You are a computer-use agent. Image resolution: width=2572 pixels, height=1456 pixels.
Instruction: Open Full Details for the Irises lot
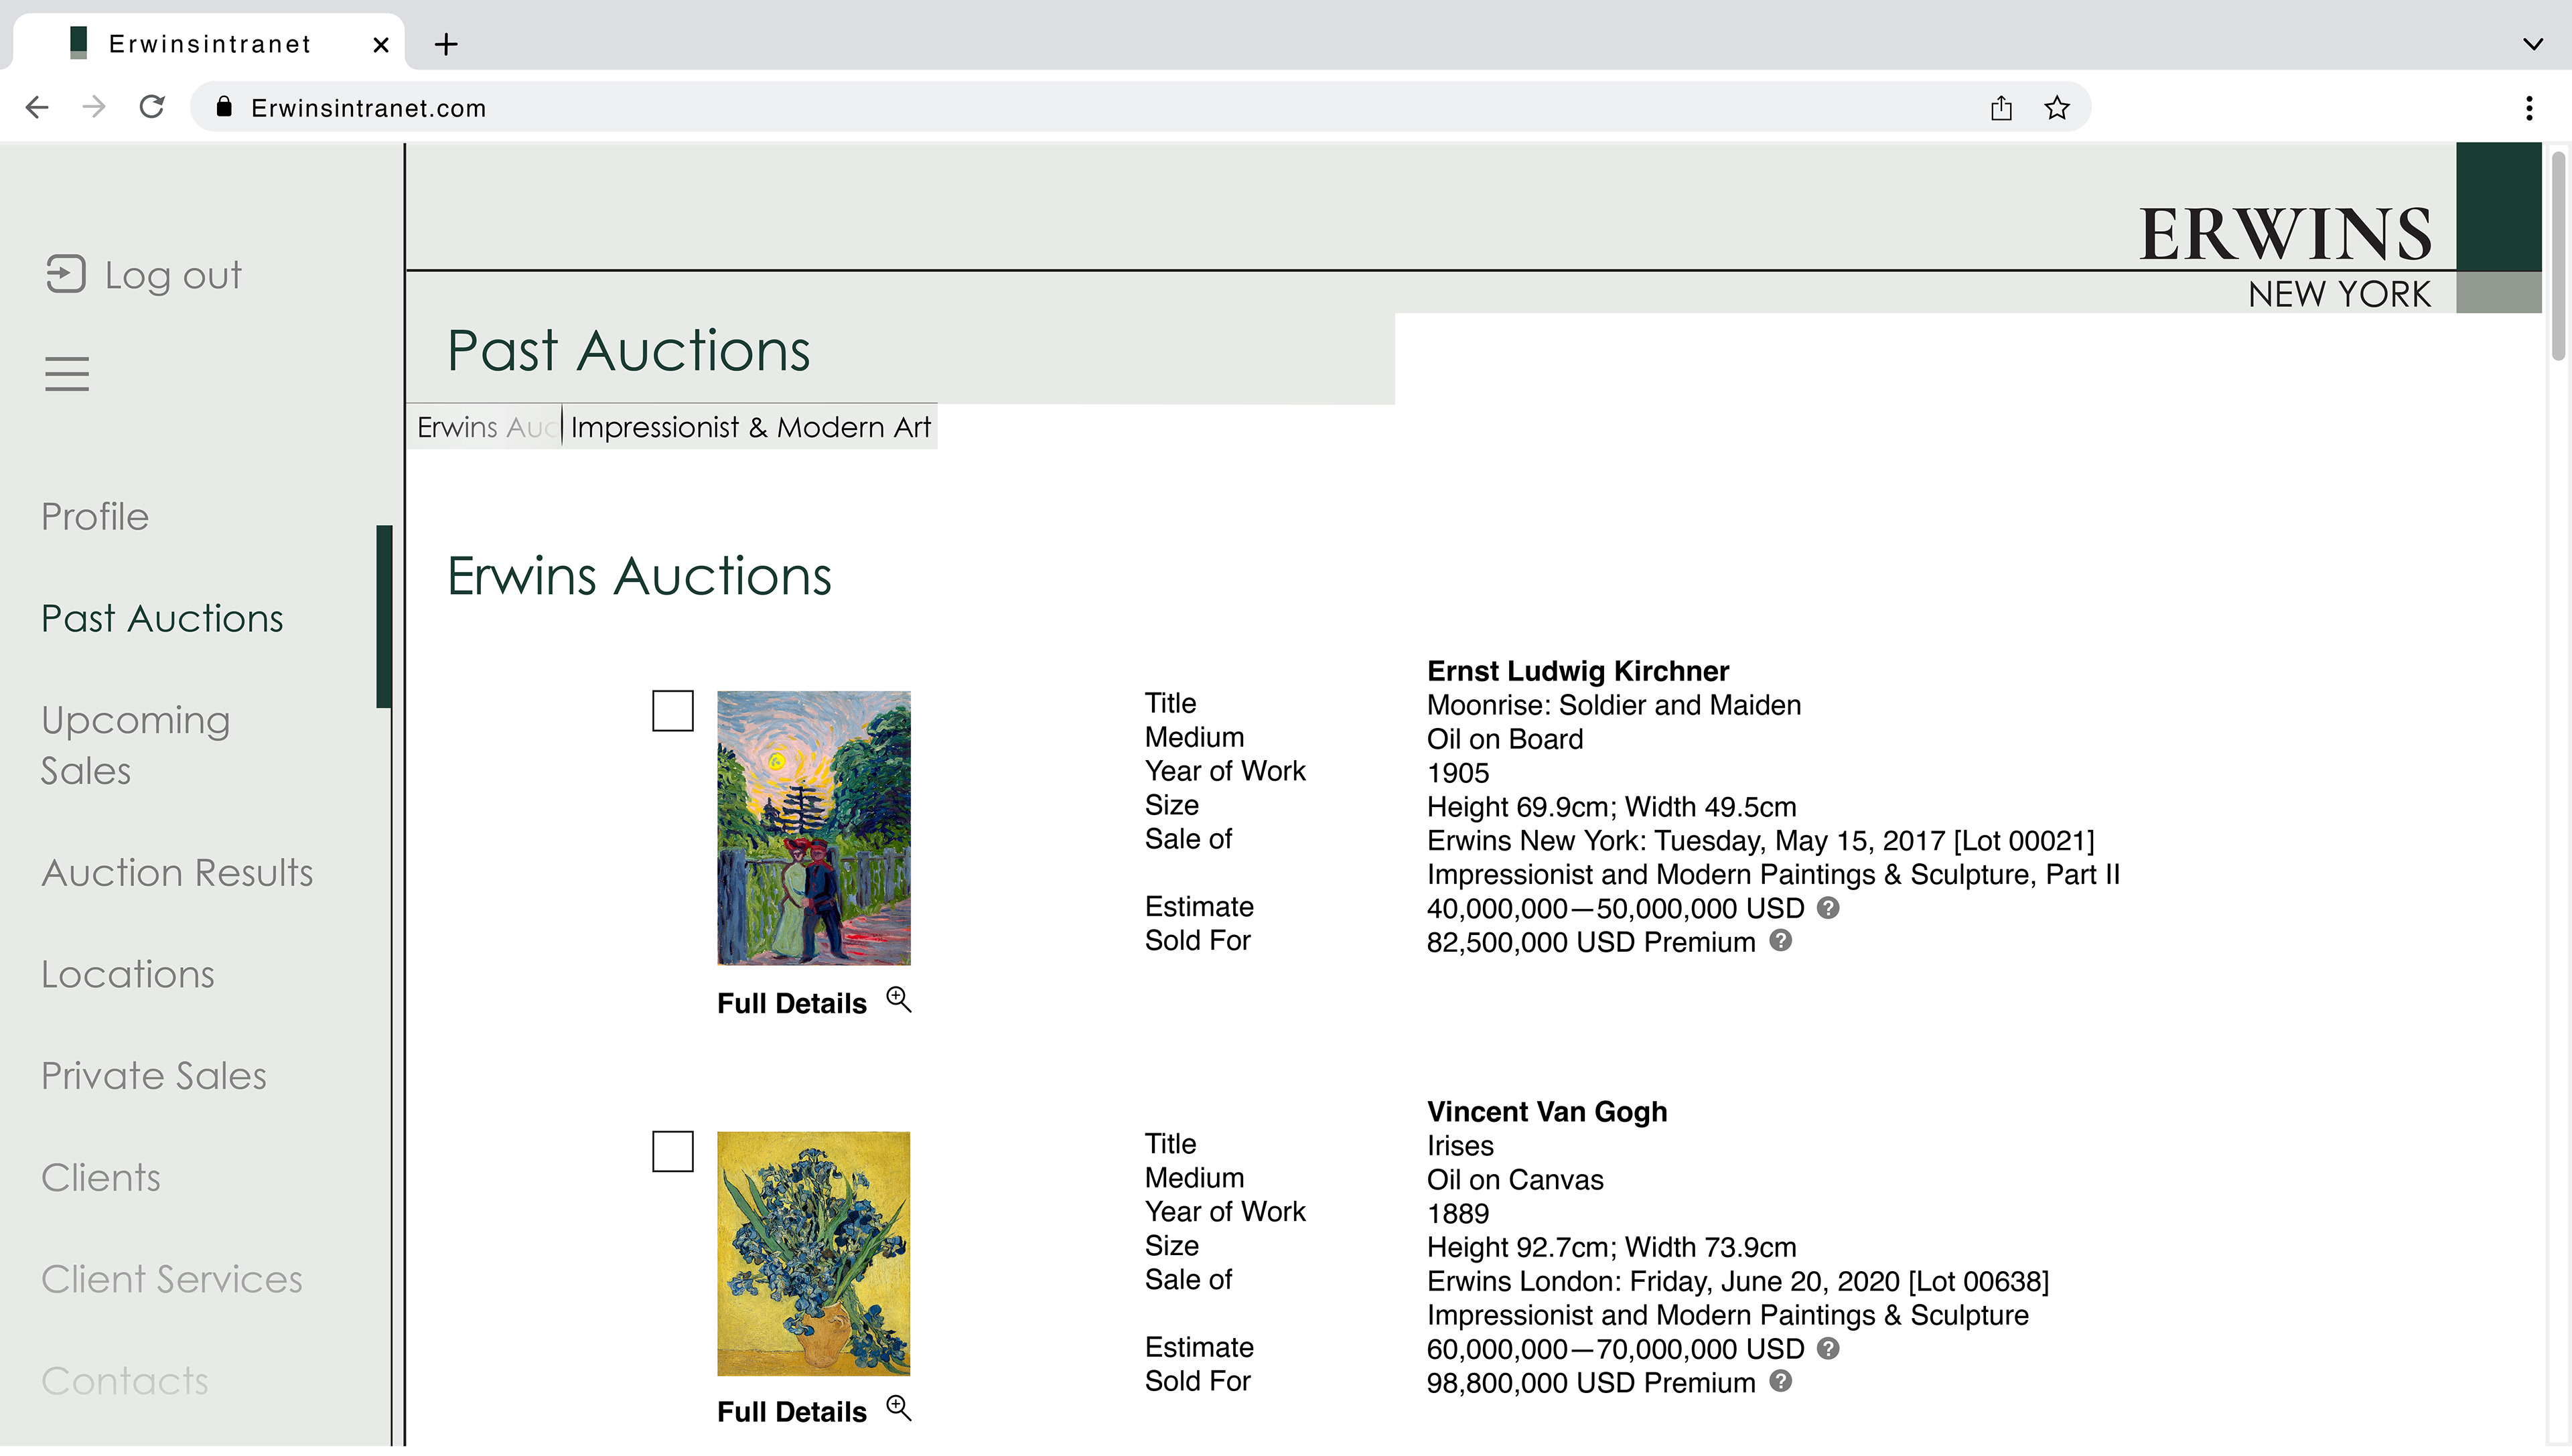[x=791, y=1411]
